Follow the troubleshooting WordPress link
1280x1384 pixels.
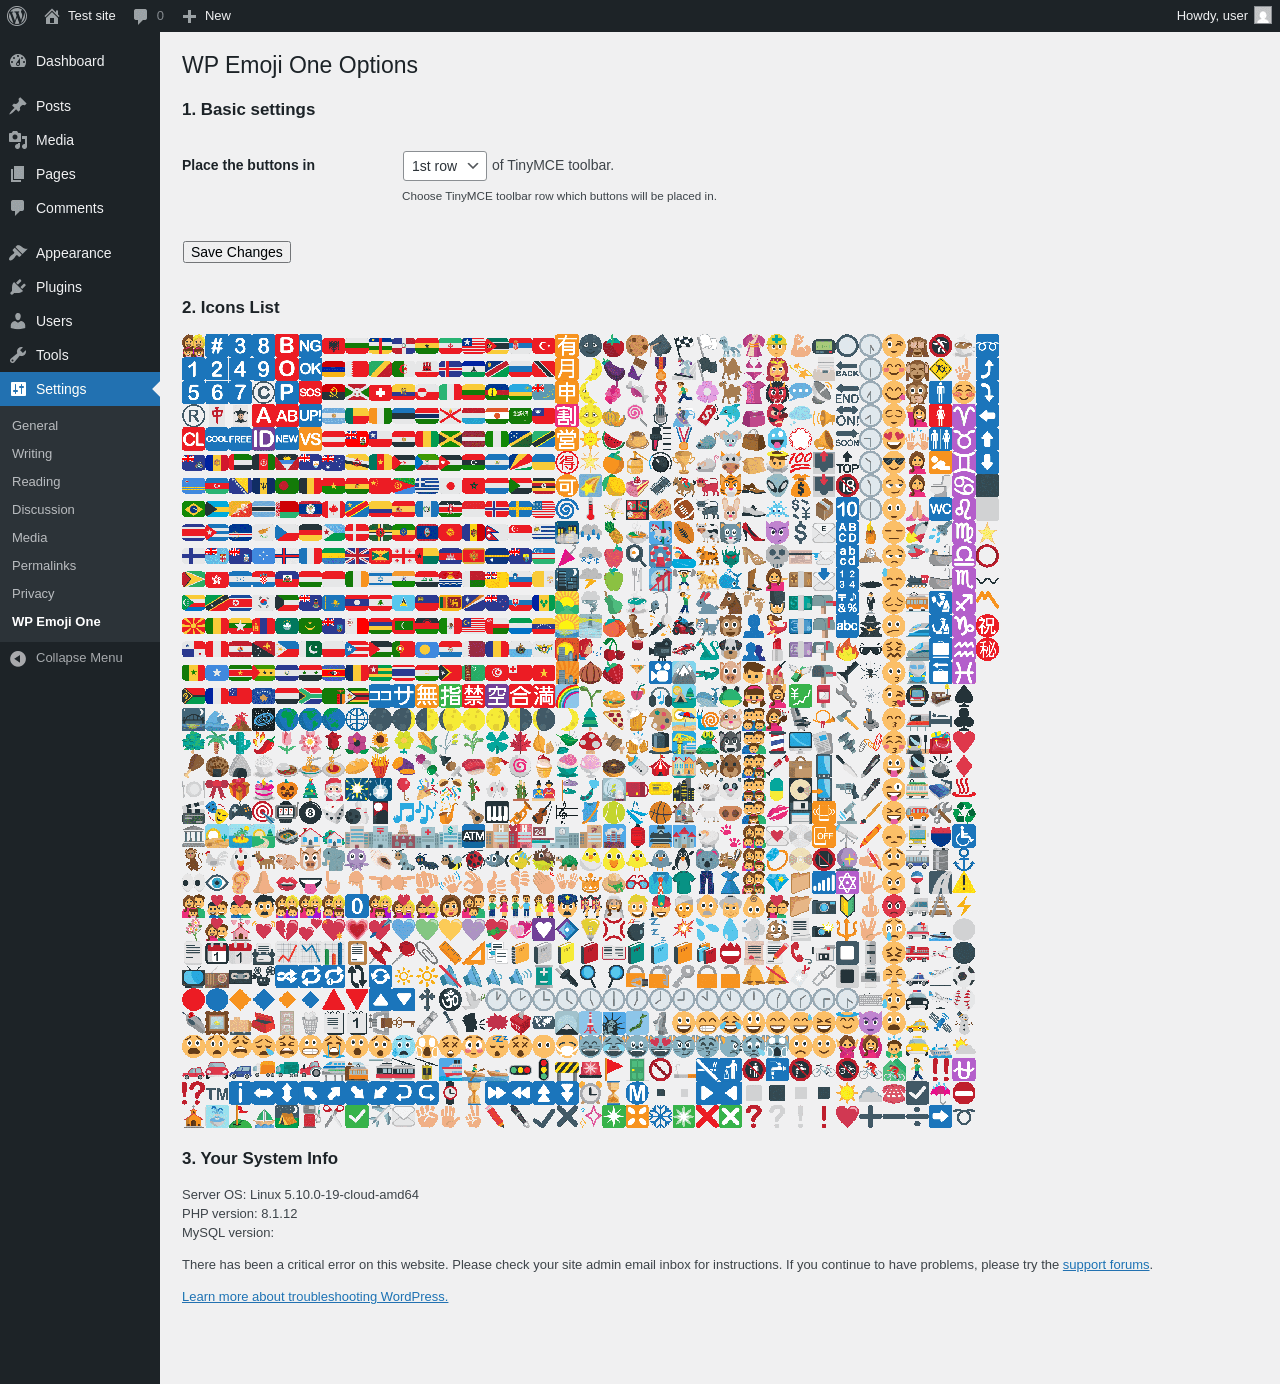click(315, 1296)
